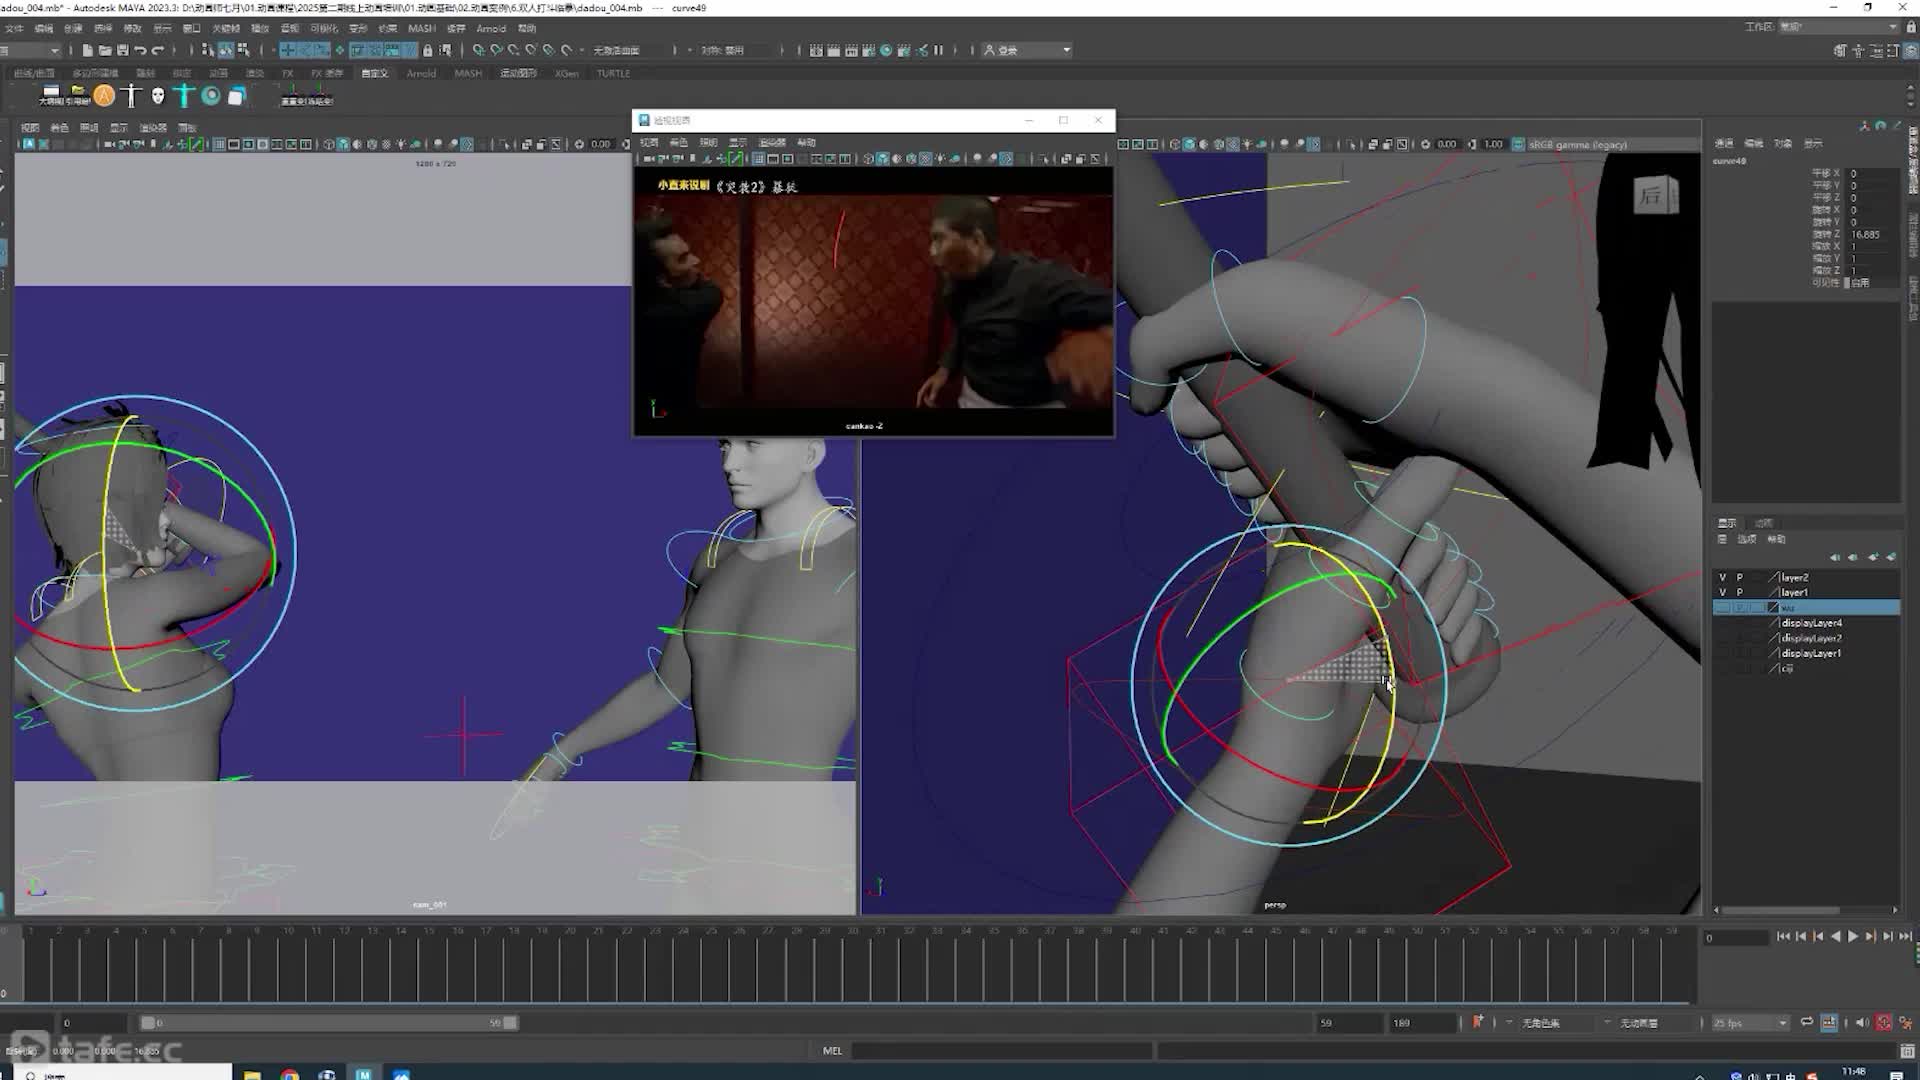Open the symmetry dropdown field
The height and width of the screenshot is (1080, 1920).
[x=738, y=50]
